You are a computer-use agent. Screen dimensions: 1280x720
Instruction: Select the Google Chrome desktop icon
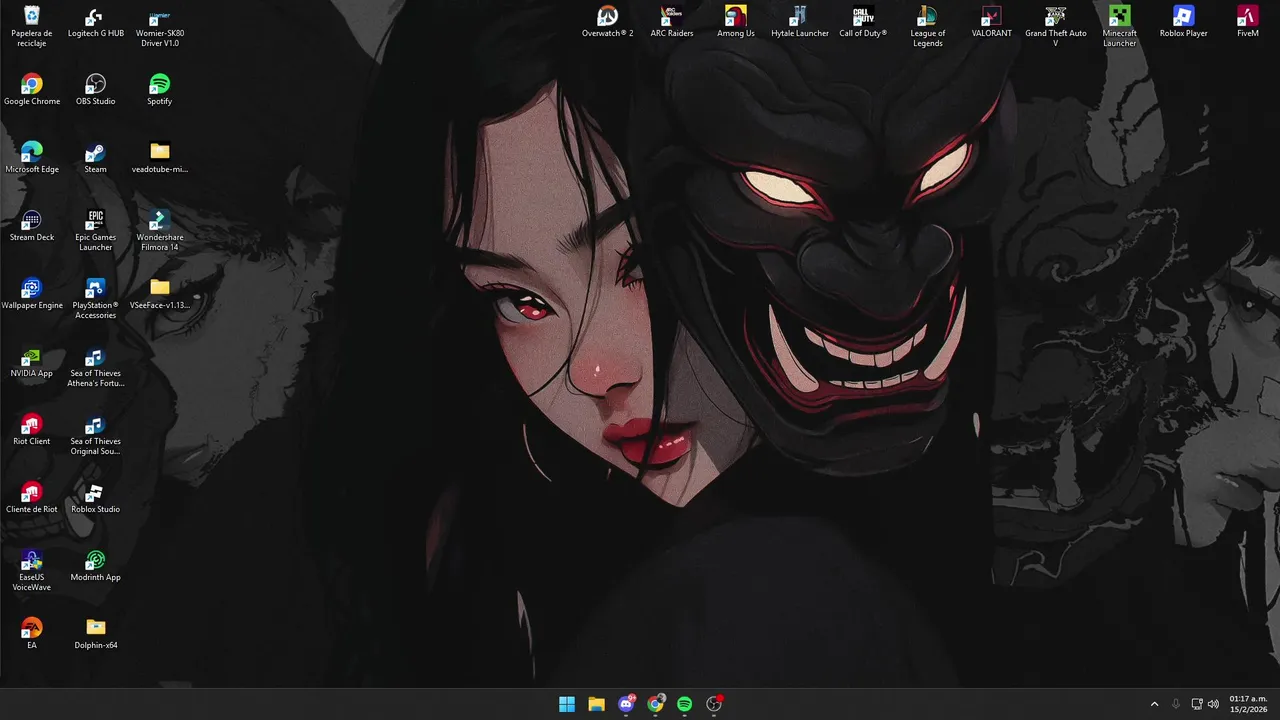(x=32, y=90)
